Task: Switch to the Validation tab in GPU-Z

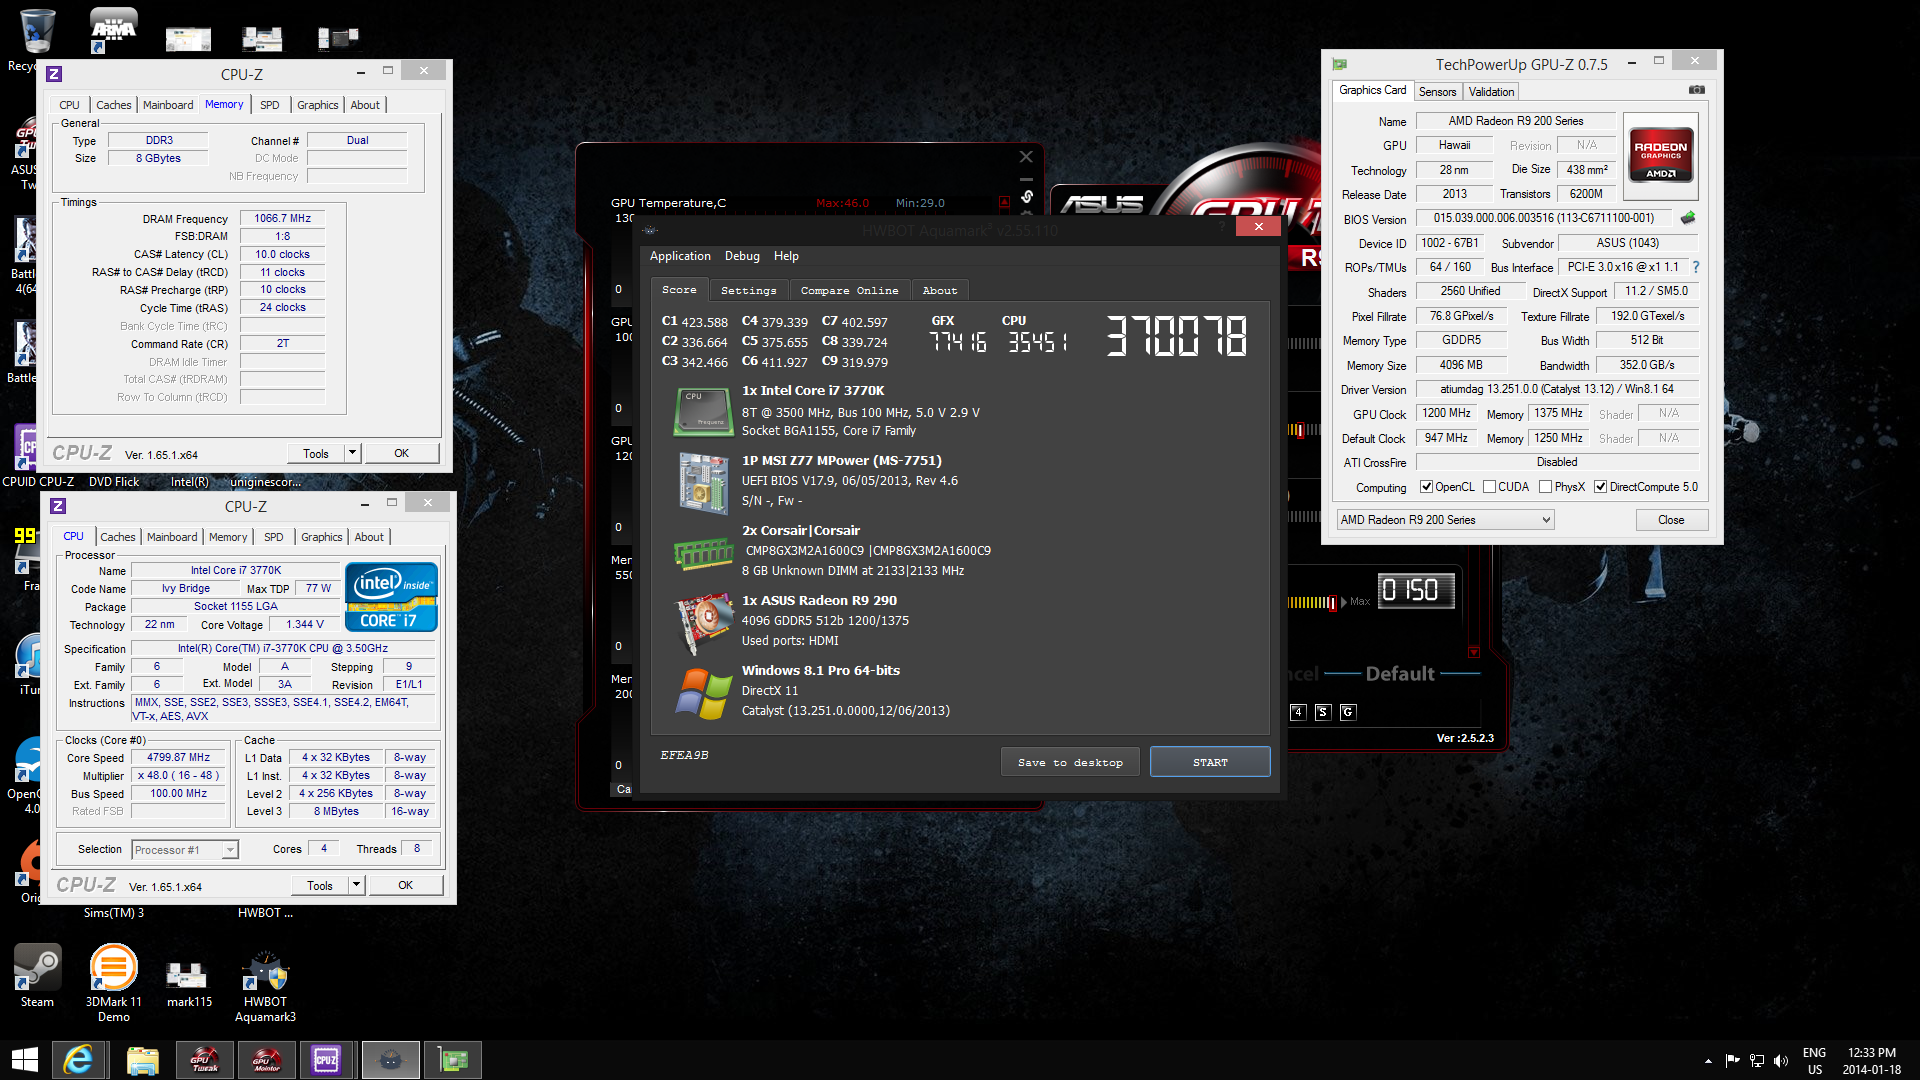Action: point(1491,92)
